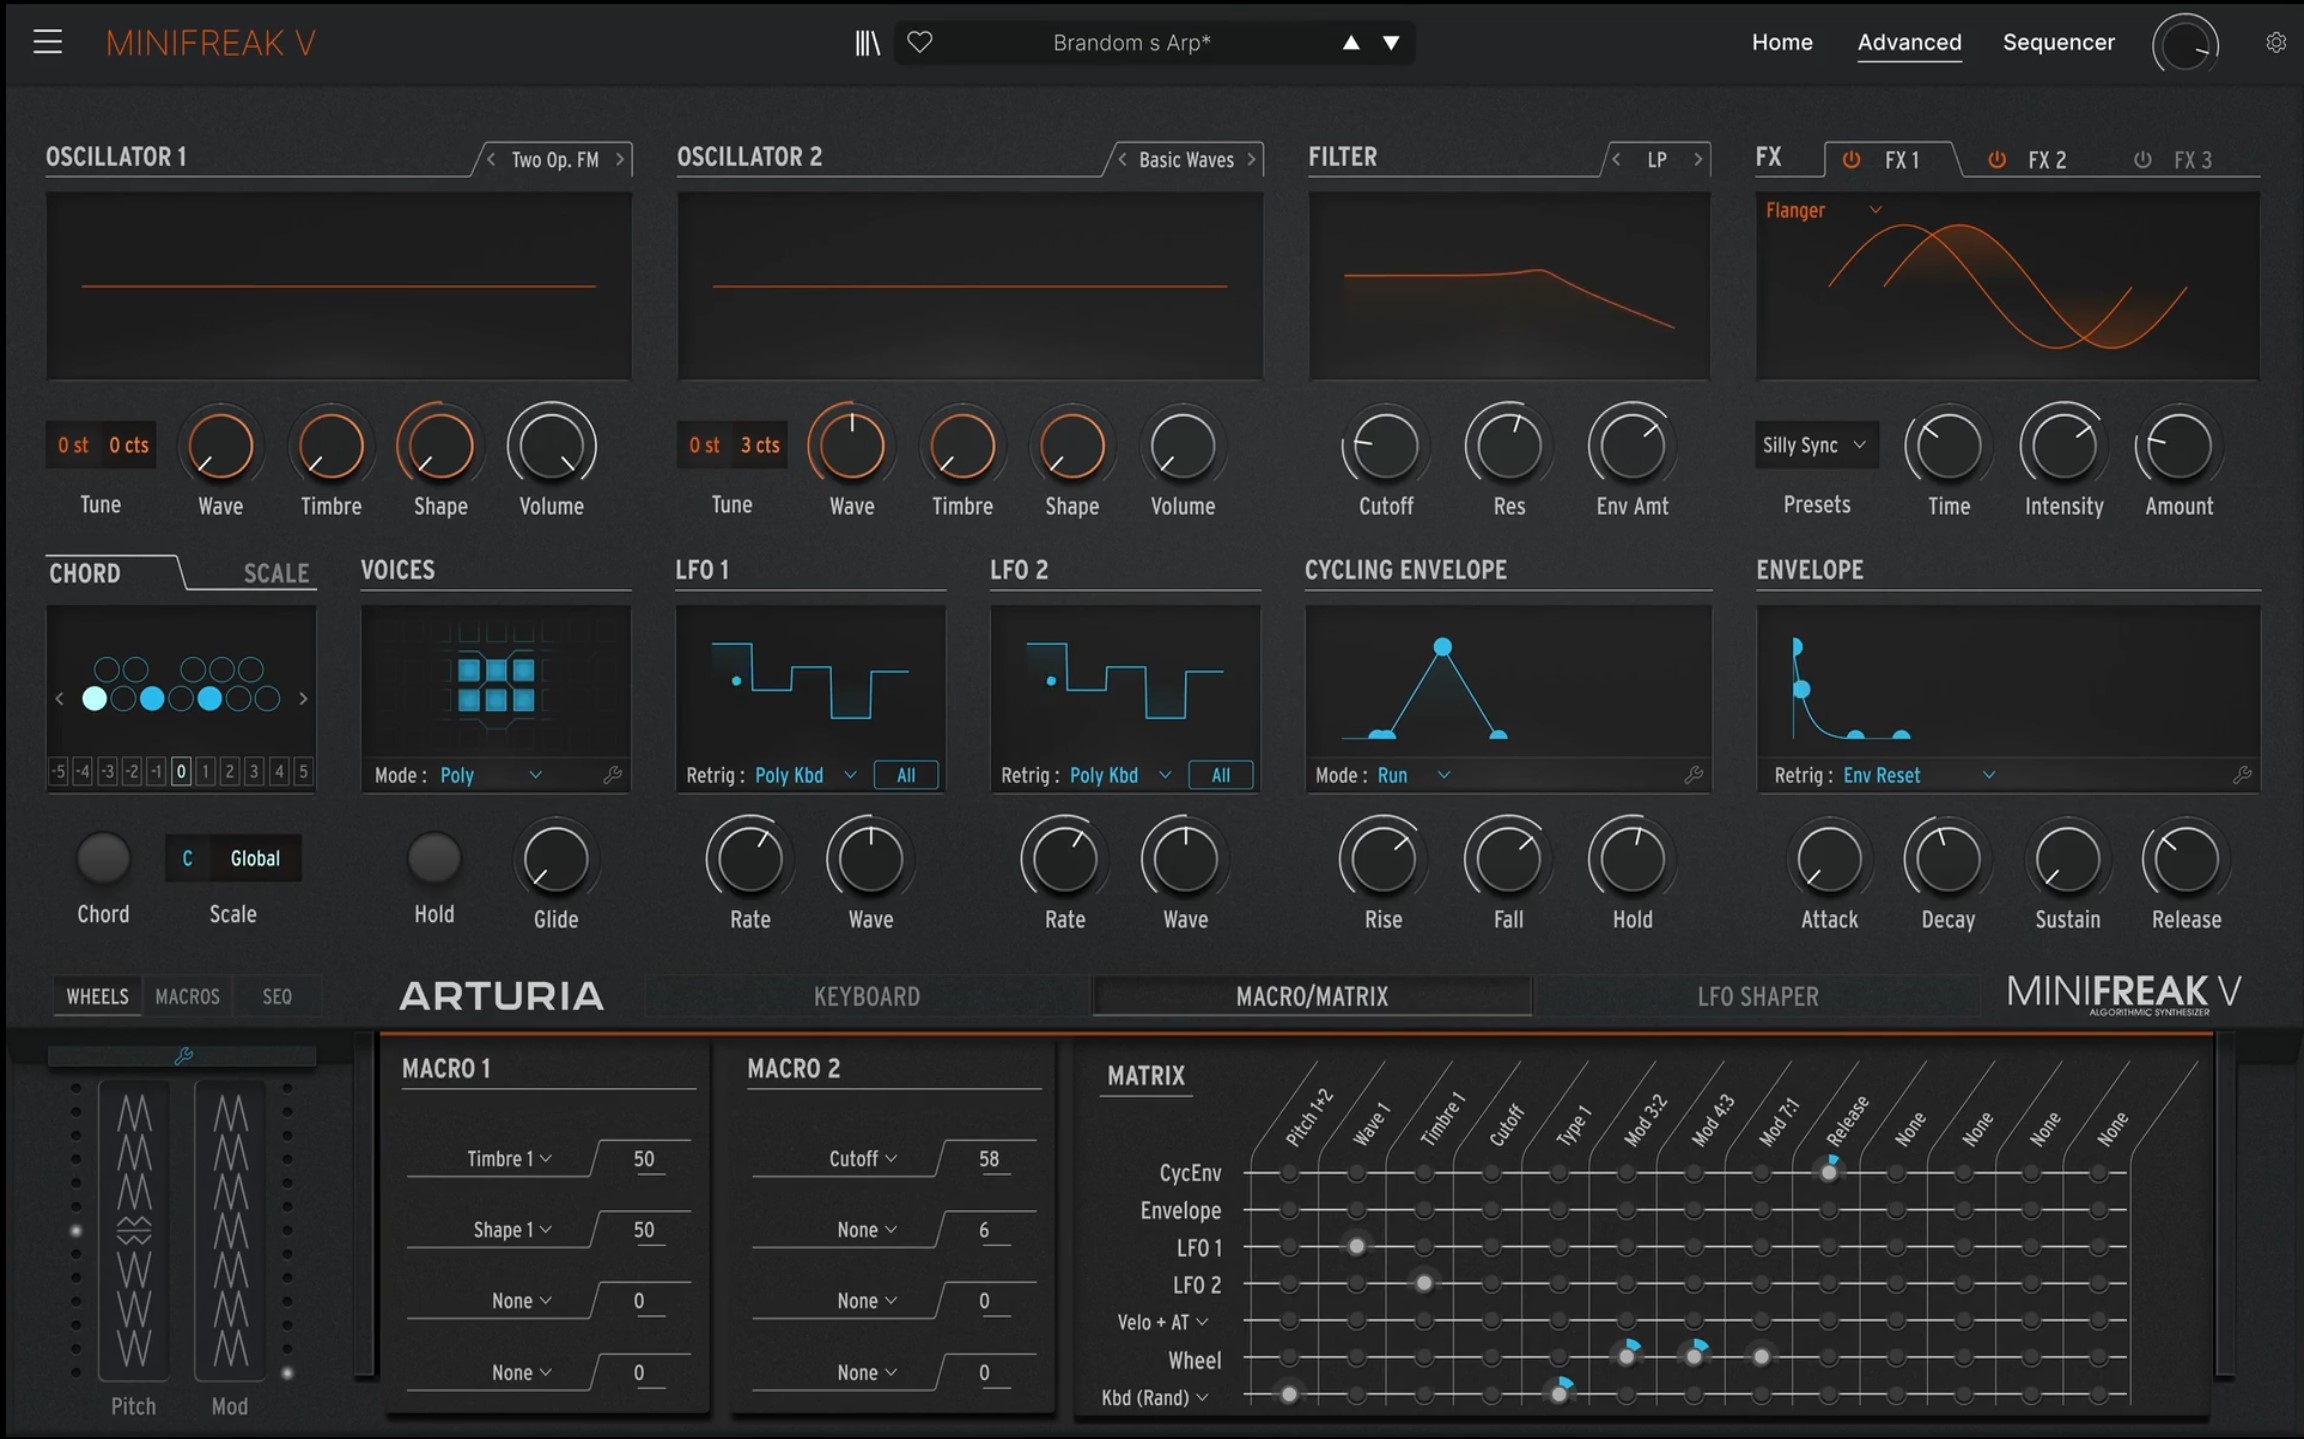
Task: Open settings gear icon
Action: [2276, 42]
